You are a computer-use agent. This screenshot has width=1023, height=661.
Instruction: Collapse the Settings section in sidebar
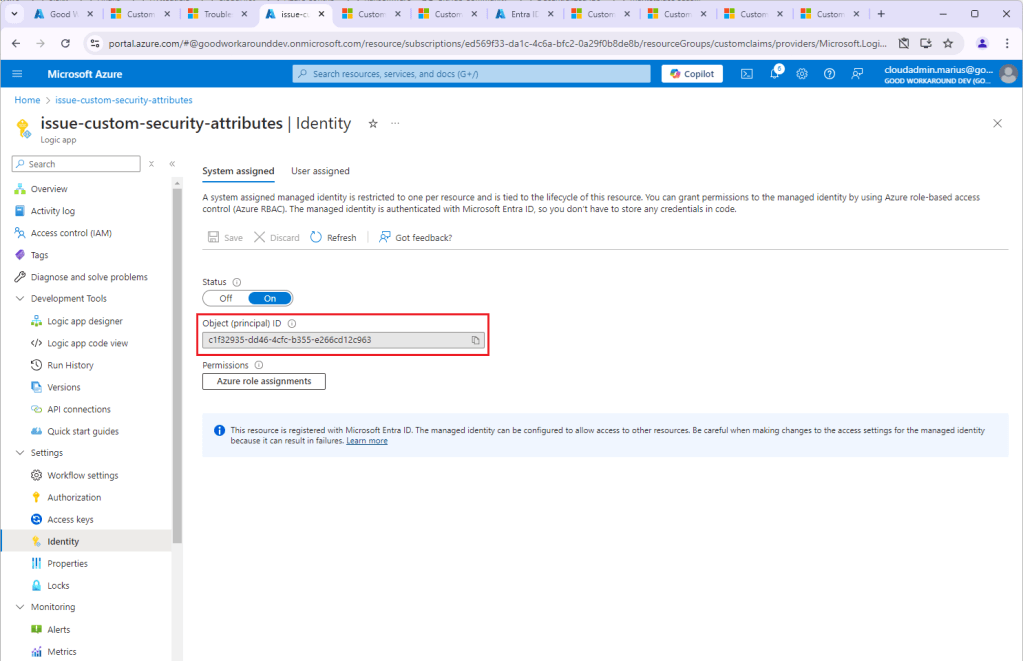pyautogui.click(x=20, y=453)
